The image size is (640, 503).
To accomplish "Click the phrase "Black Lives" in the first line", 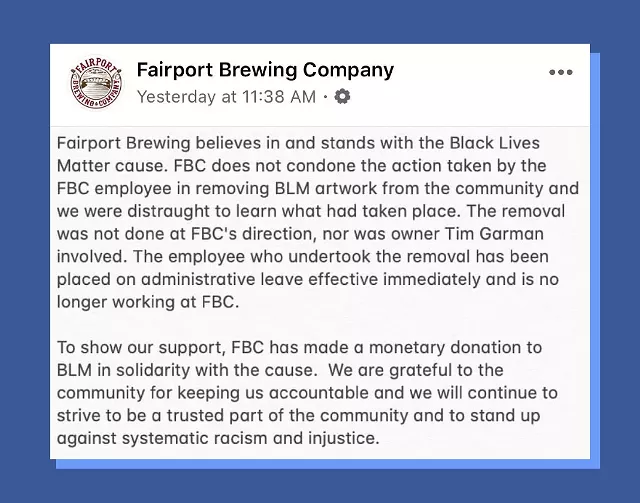I will [534, 142].
